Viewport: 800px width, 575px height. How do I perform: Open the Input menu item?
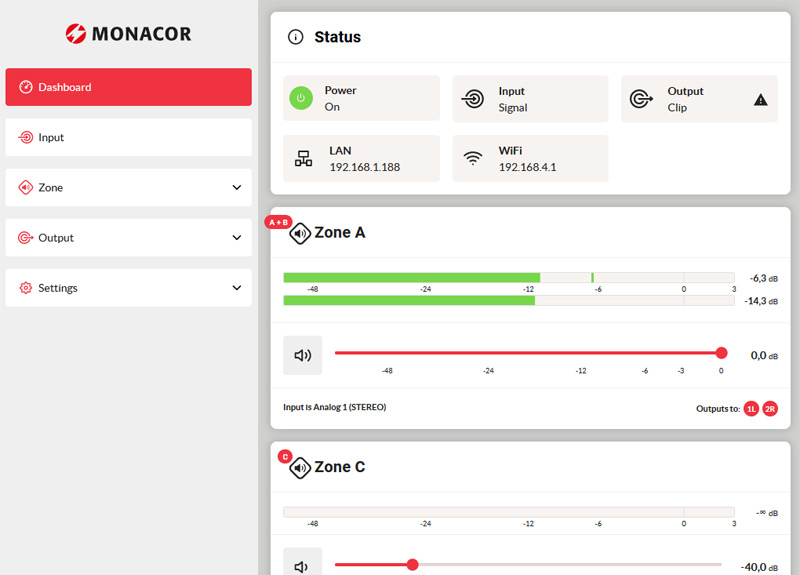coord(128,137)
